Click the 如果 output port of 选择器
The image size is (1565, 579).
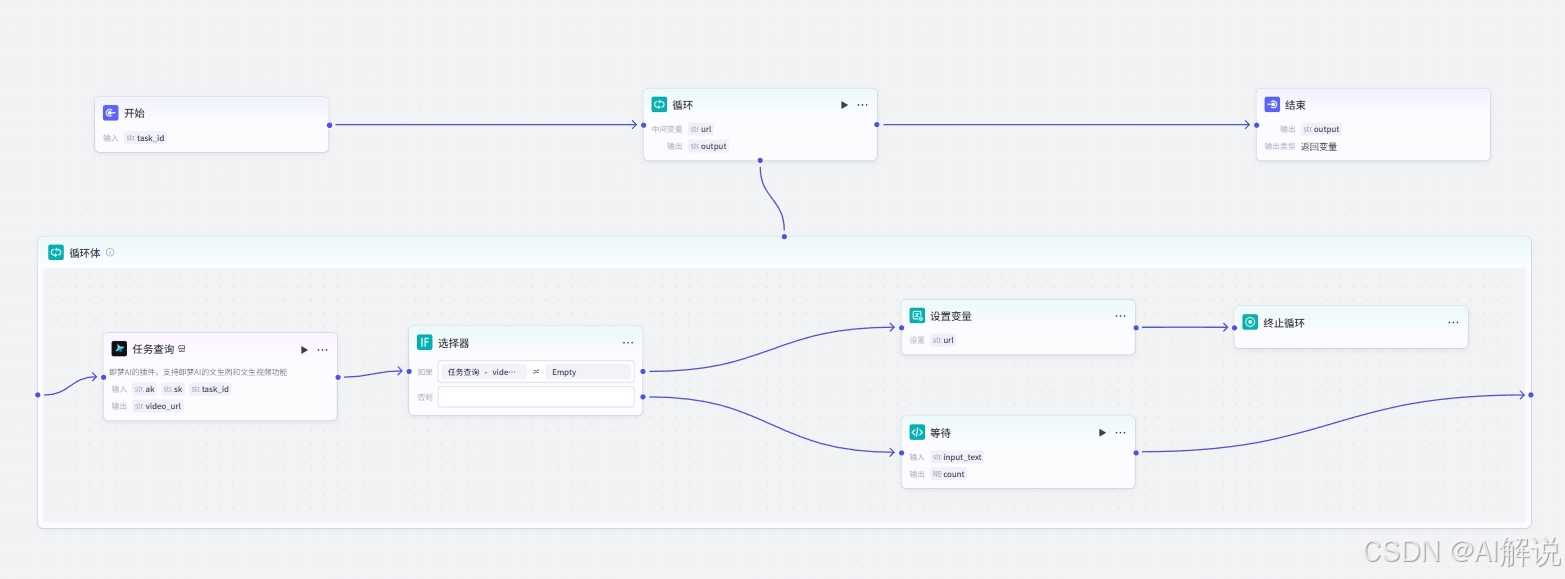pyautogui.click(x=643, y=371)
